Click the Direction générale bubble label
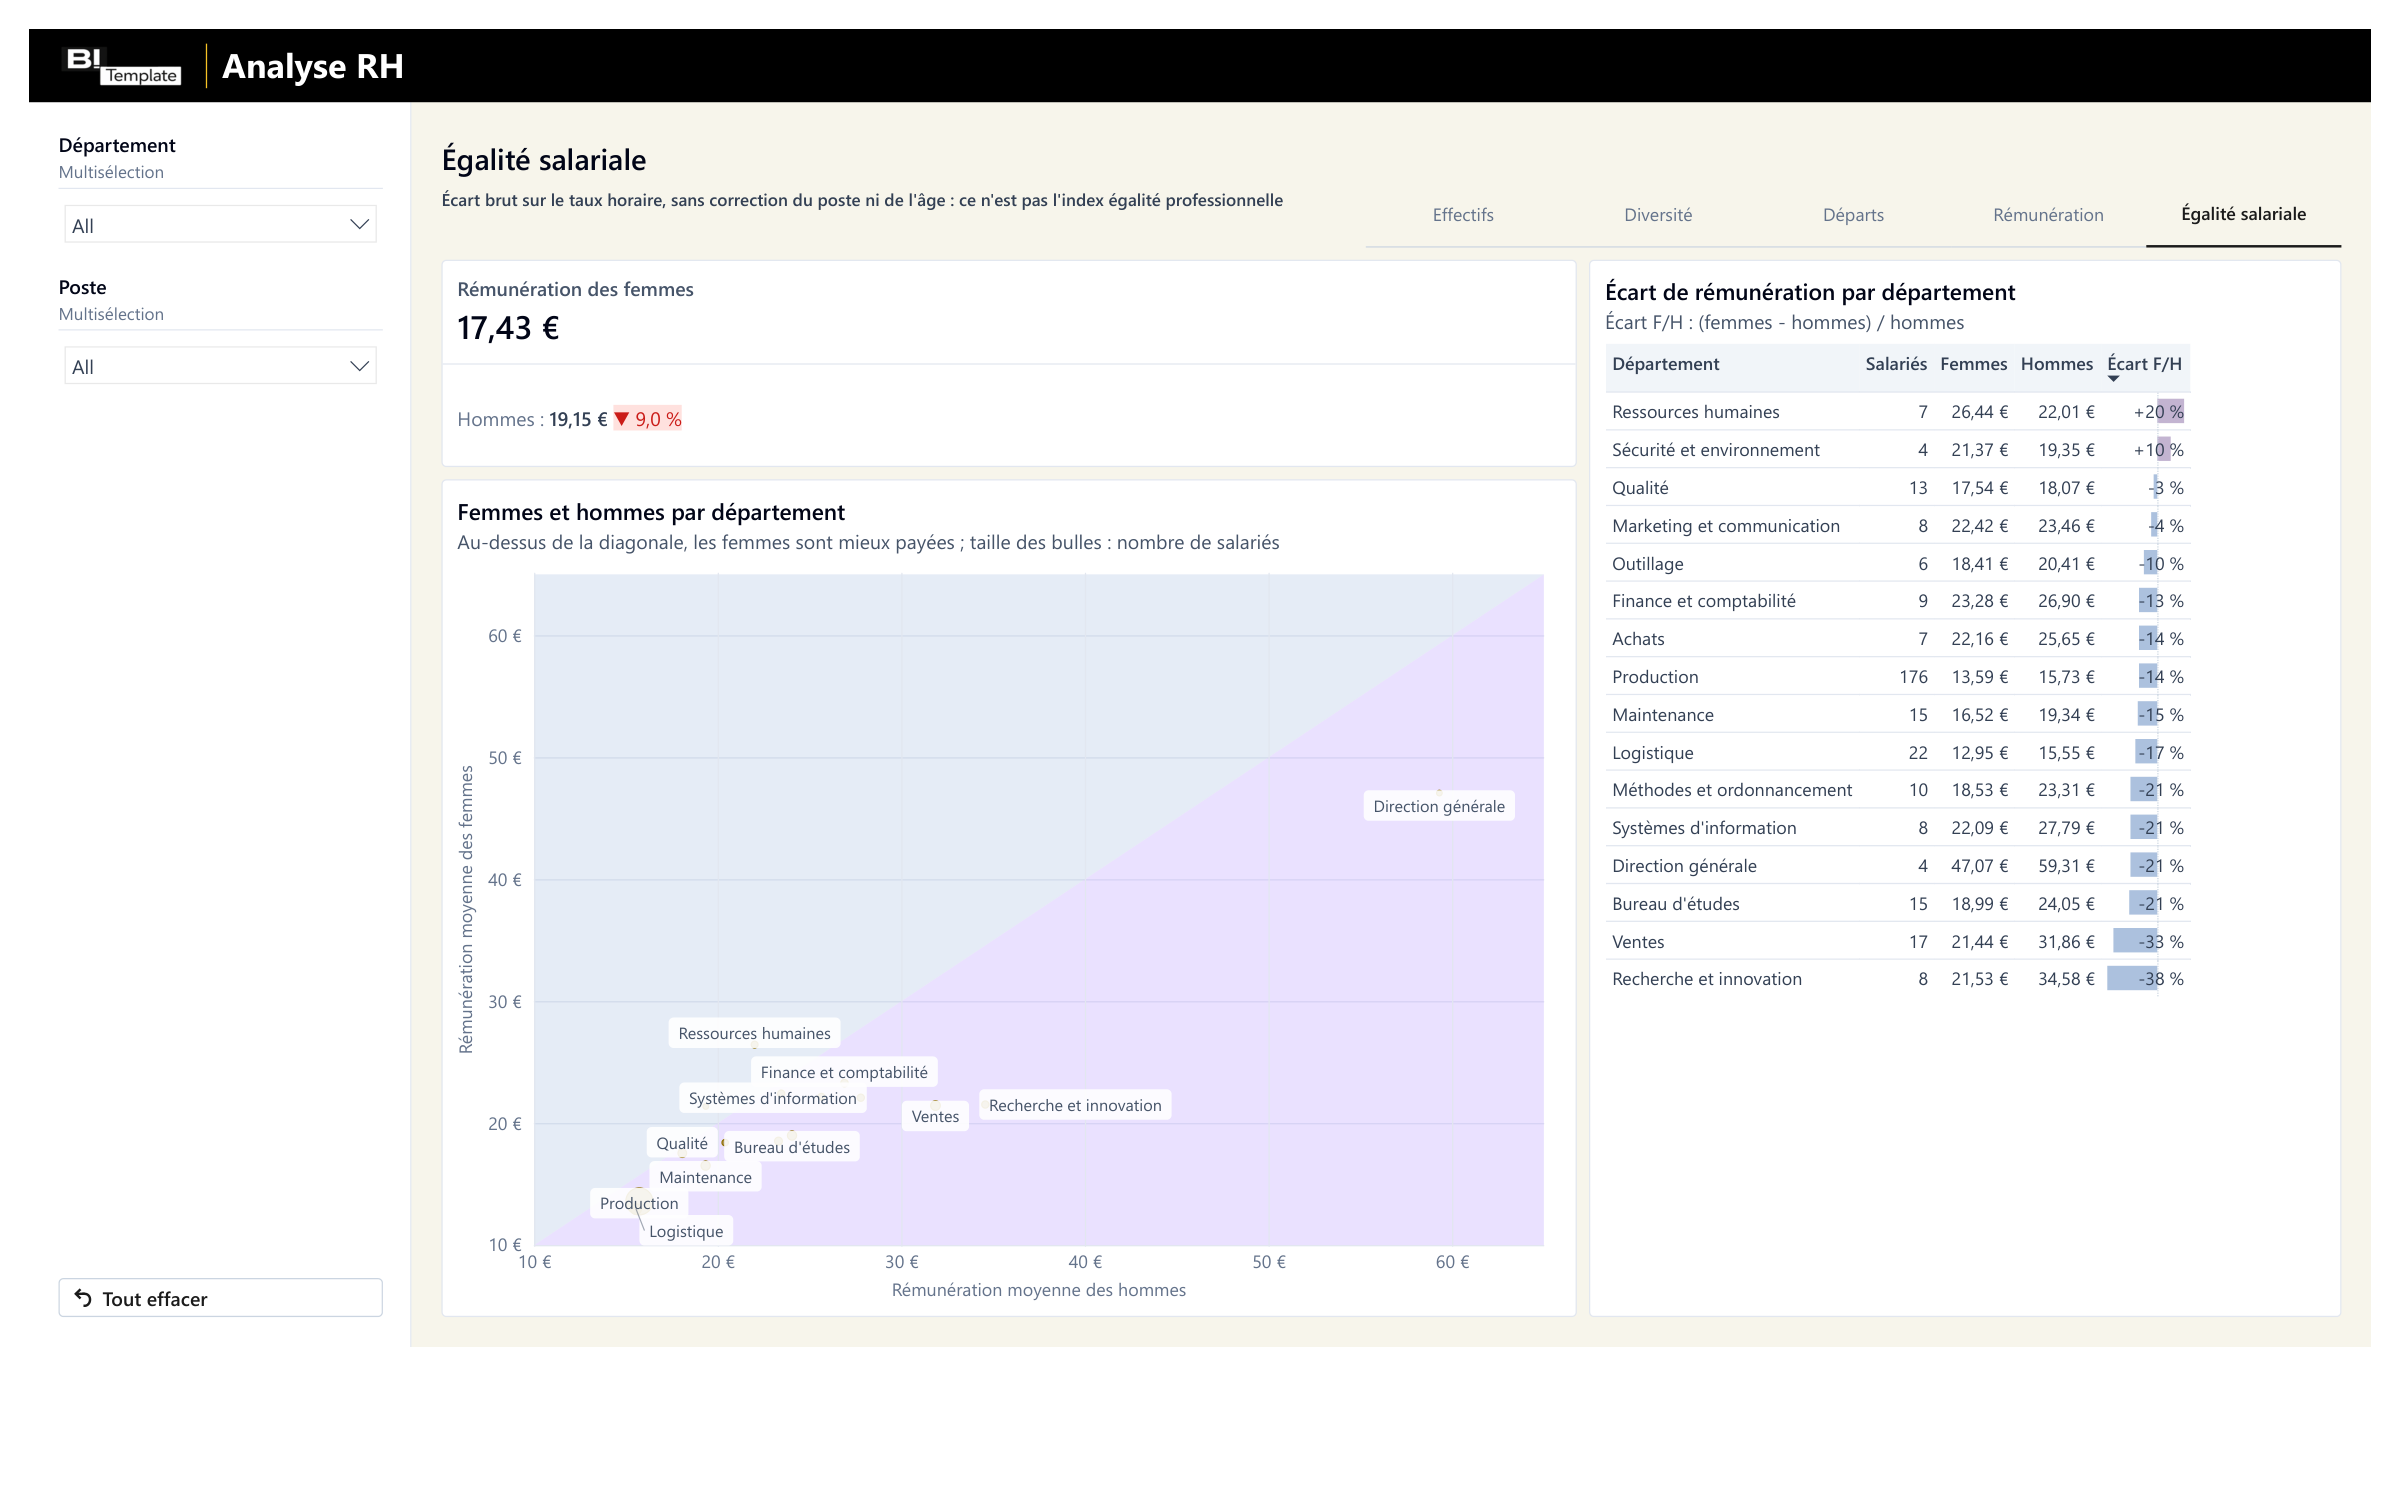The width and height of the screenshot is (2400, 1500). coord(1439,806)
